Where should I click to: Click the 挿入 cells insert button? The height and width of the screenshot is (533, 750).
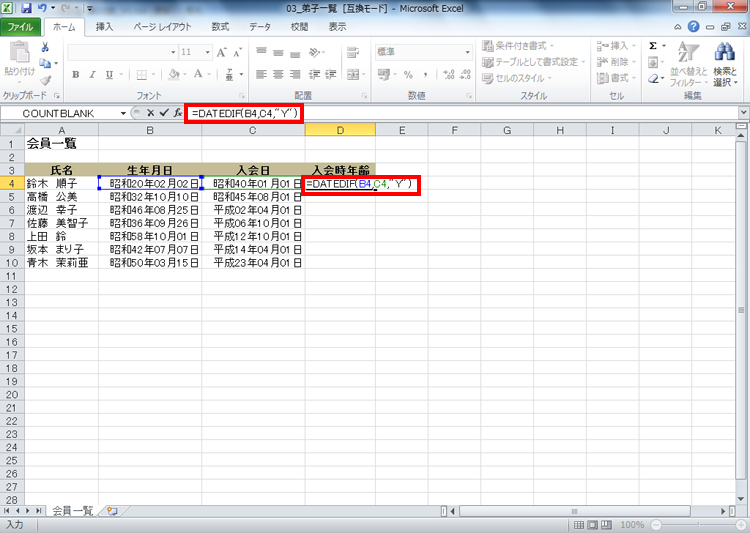[616, 46]
